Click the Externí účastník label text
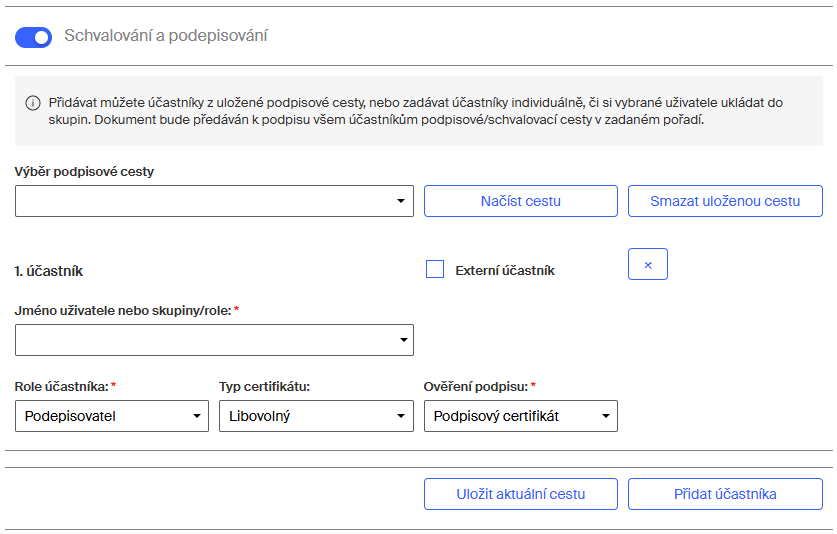 click(x=505, y=271)
